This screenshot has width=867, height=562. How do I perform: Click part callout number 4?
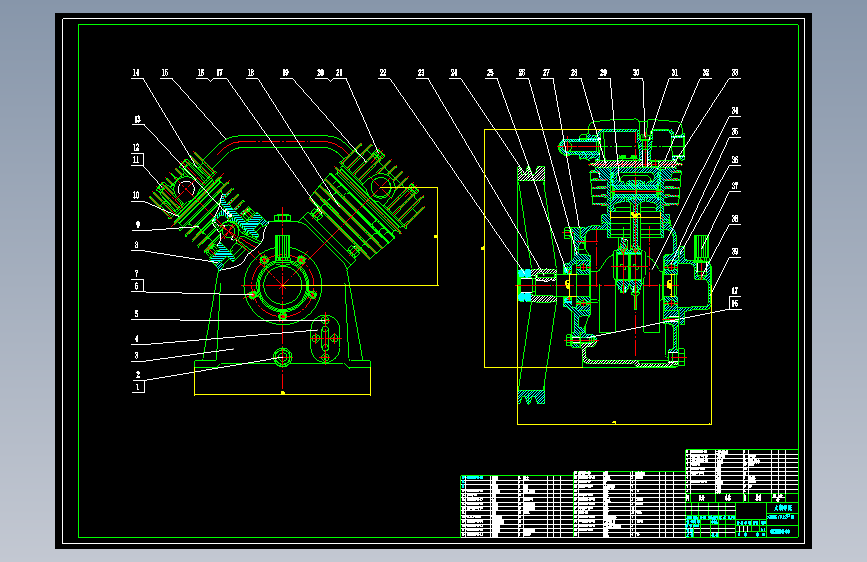136,339
